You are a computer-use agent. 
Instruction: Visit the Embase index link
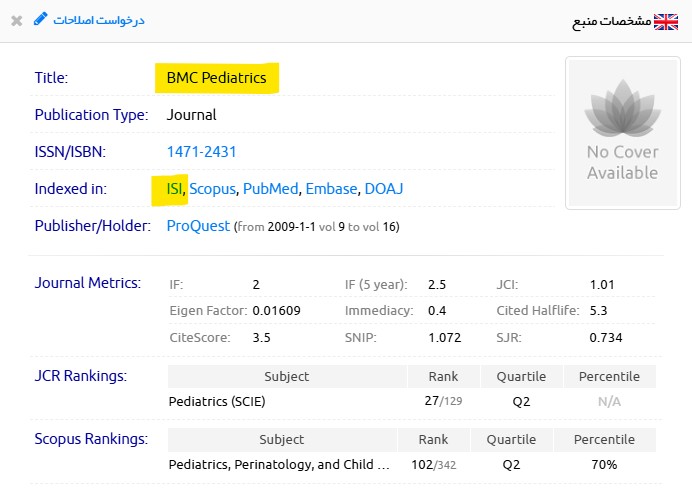330,189
